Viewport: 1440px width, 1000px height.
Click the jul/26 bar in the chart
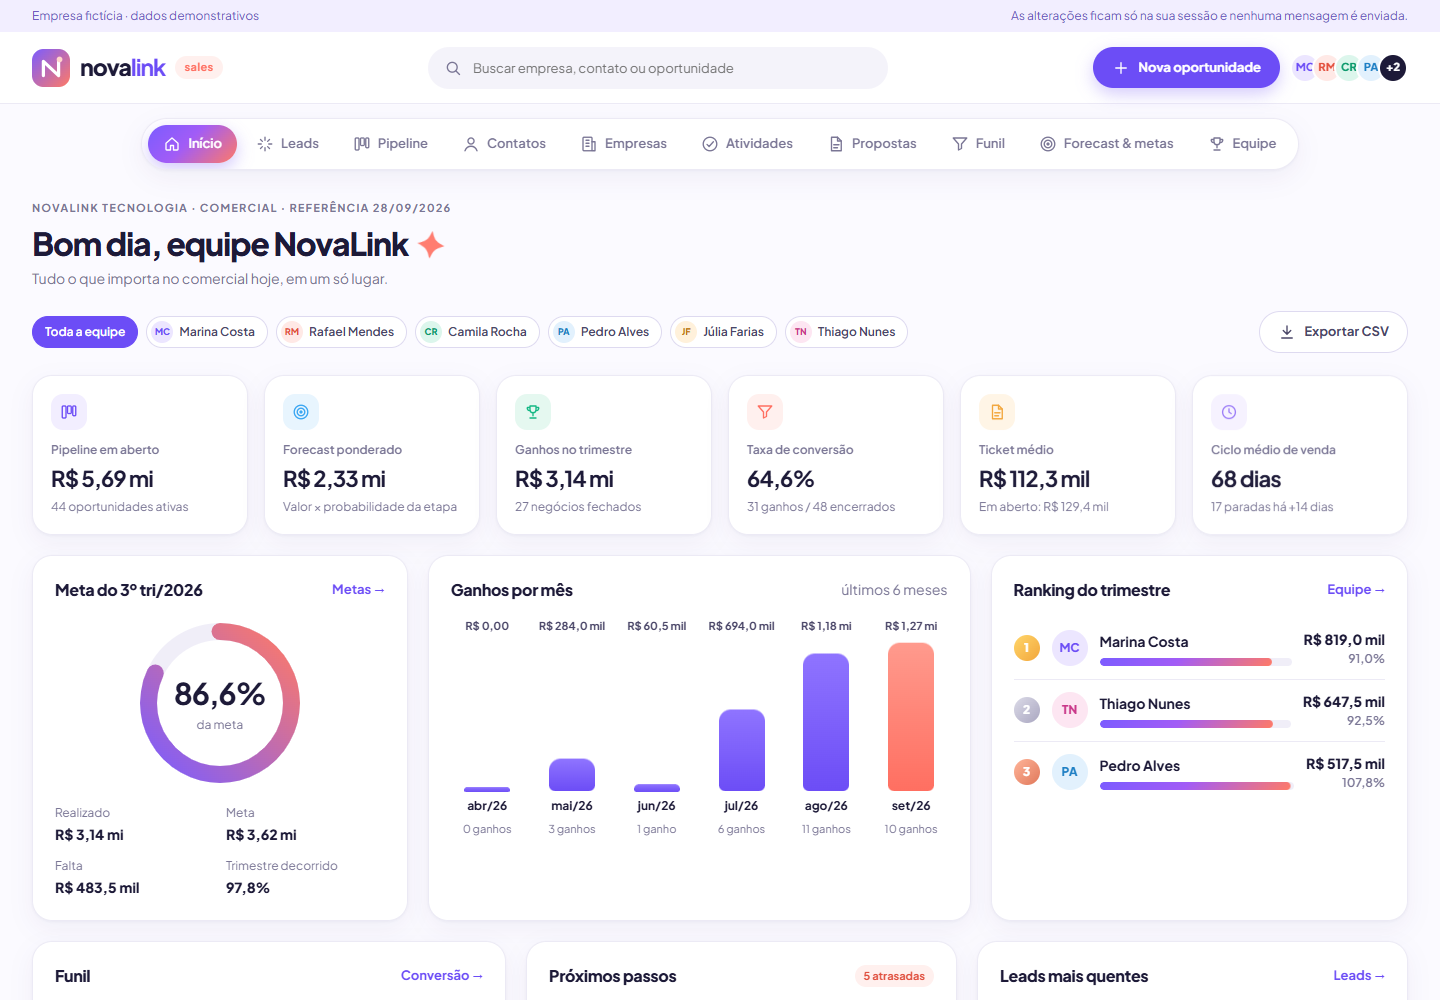[x=742, y=750]
